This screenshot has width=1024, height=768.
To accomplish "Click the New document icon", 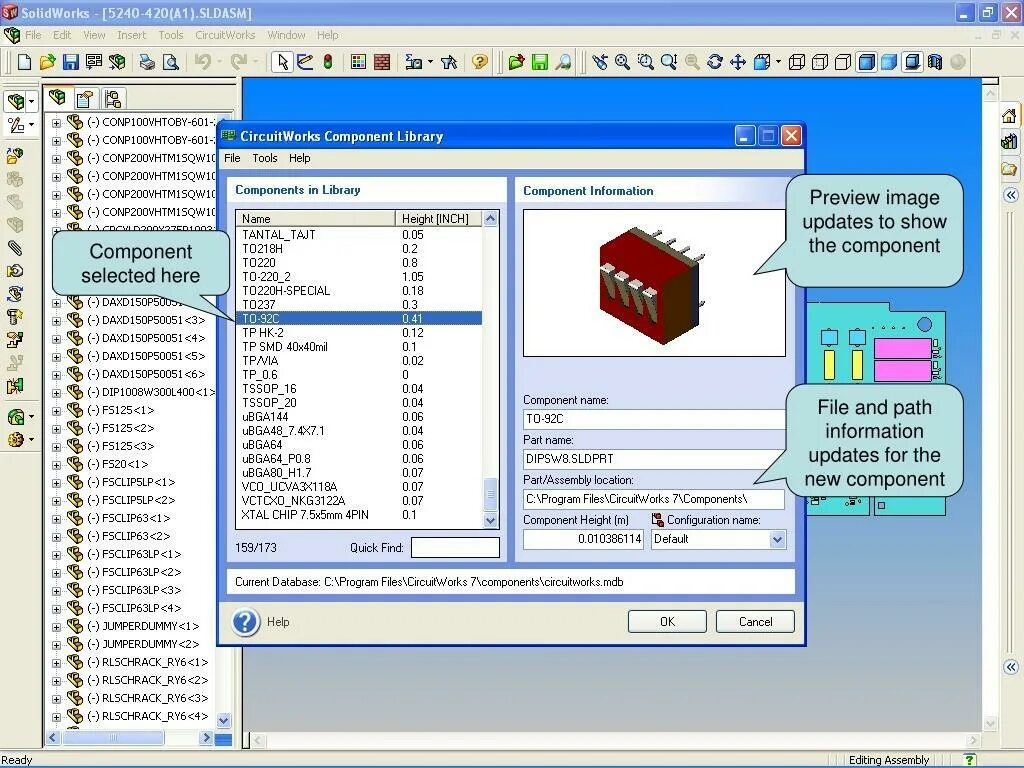I will coord(24,62).
